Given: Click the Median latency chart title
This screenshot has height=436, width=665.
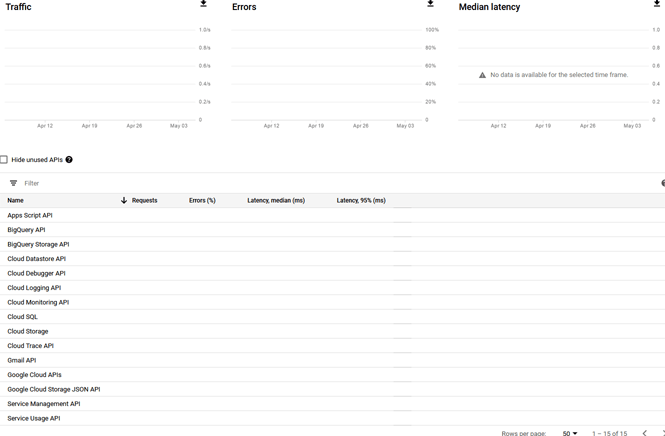Looking at the screenshot, I should (x=489, y=7).
